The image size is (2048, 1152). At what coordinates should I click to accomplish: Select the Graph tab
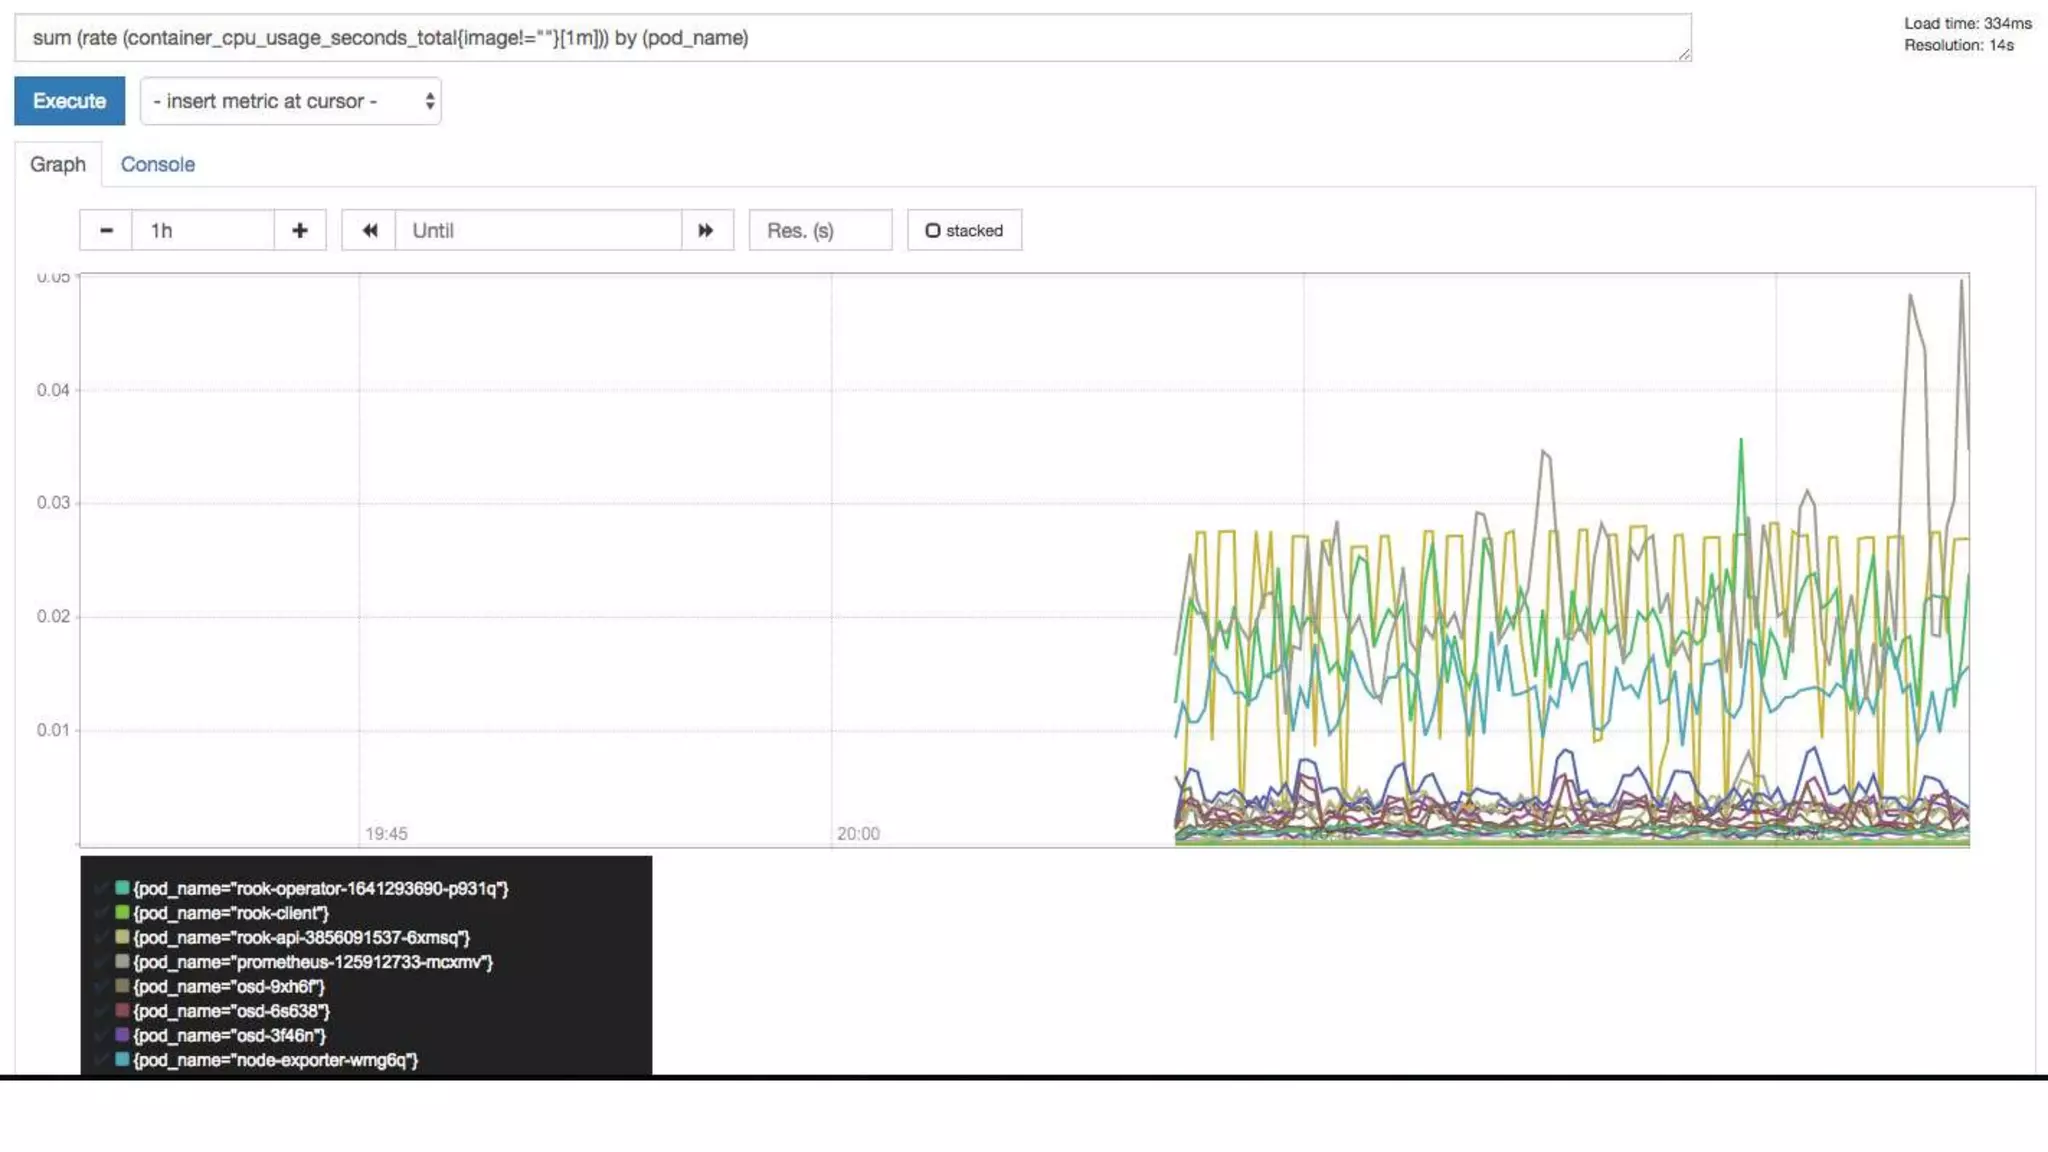click(x=58, y=164)
